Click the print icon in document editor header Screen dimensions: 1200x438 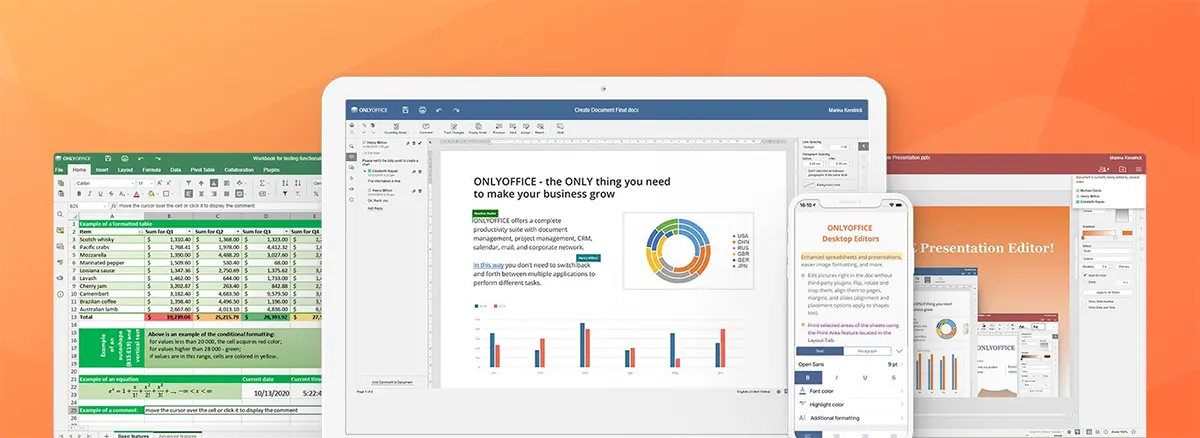coord(422,110)
